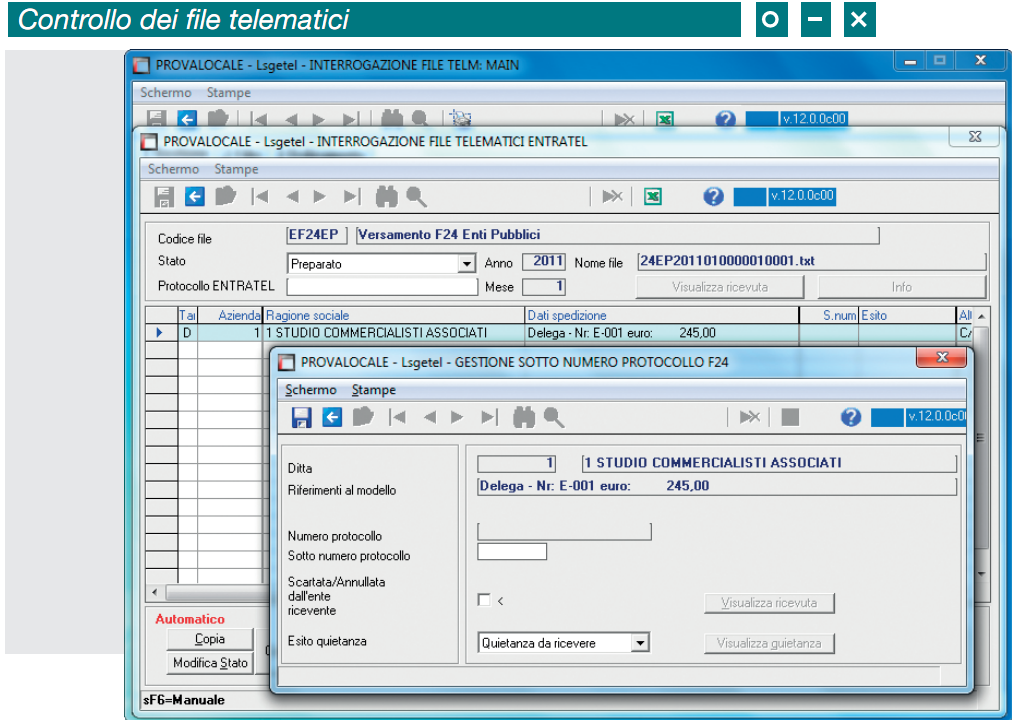Tick the Scartata/Annullata dall'ente ricevente checkbox
Screen dimensions: 1018x727
(x=484, y=600)
